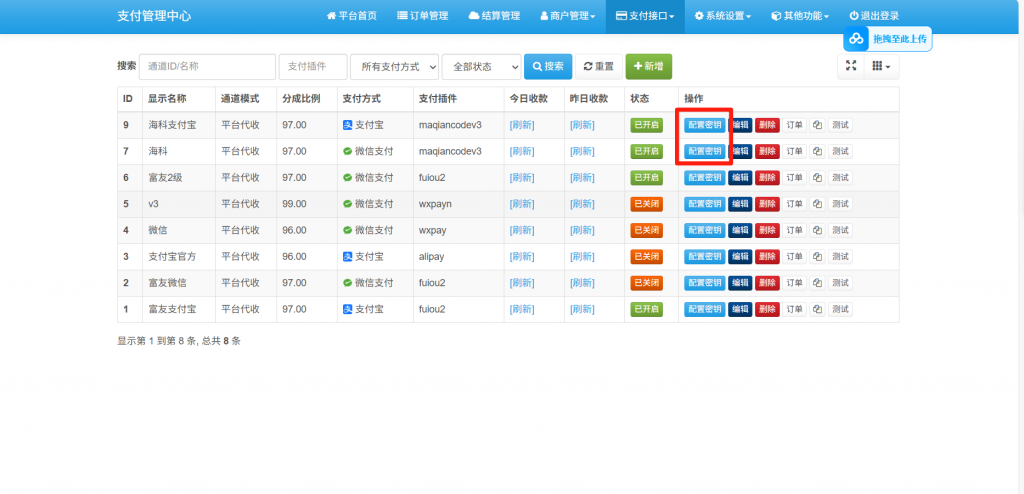1024x494 pixels.
Task: Click the copy icon in the 富友支付宝 row
Action: pyautogui.click(x=817, y=309)
